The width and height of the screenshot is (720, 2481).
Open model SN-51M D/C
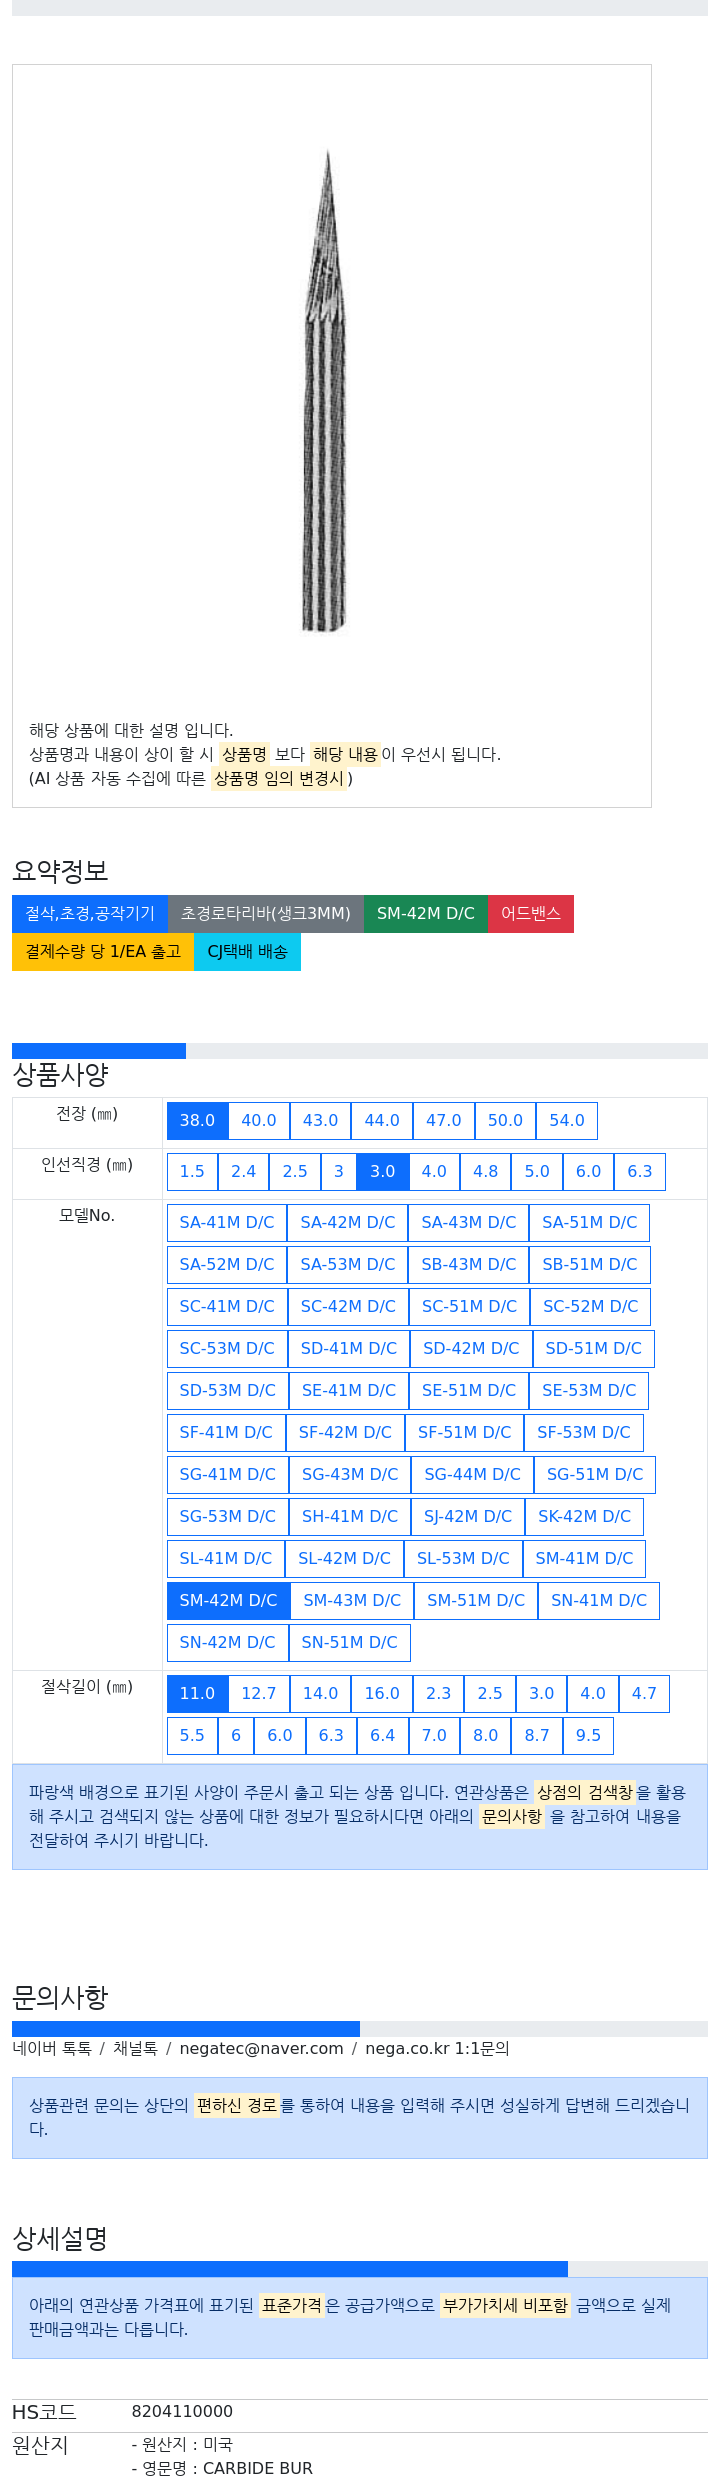click(349, 1643)
